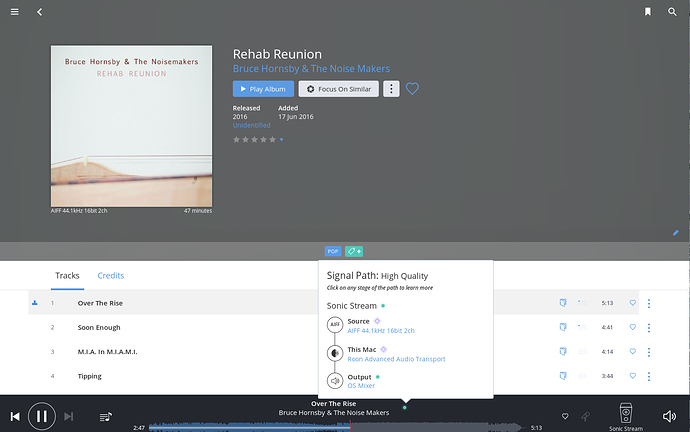Click Play Album button
This screenshot has width=690, height=432.
point(263,89)
